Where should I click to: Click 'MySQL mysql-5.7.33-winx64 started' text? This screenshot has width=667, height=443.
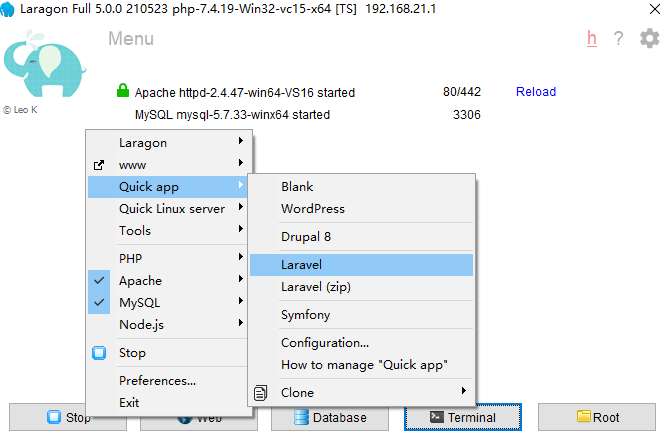pyautogui.click(x=232, y=115)
